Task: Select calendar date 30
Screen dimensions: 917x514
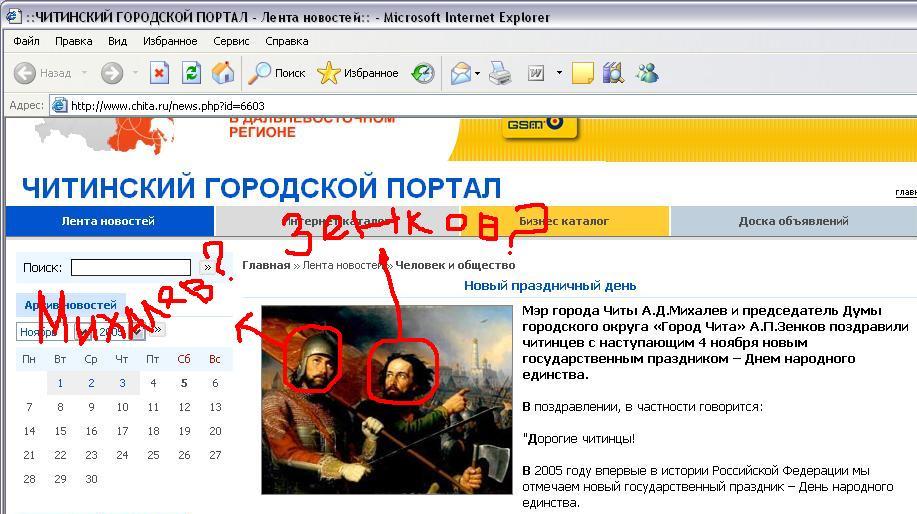Action: [91, 479]
